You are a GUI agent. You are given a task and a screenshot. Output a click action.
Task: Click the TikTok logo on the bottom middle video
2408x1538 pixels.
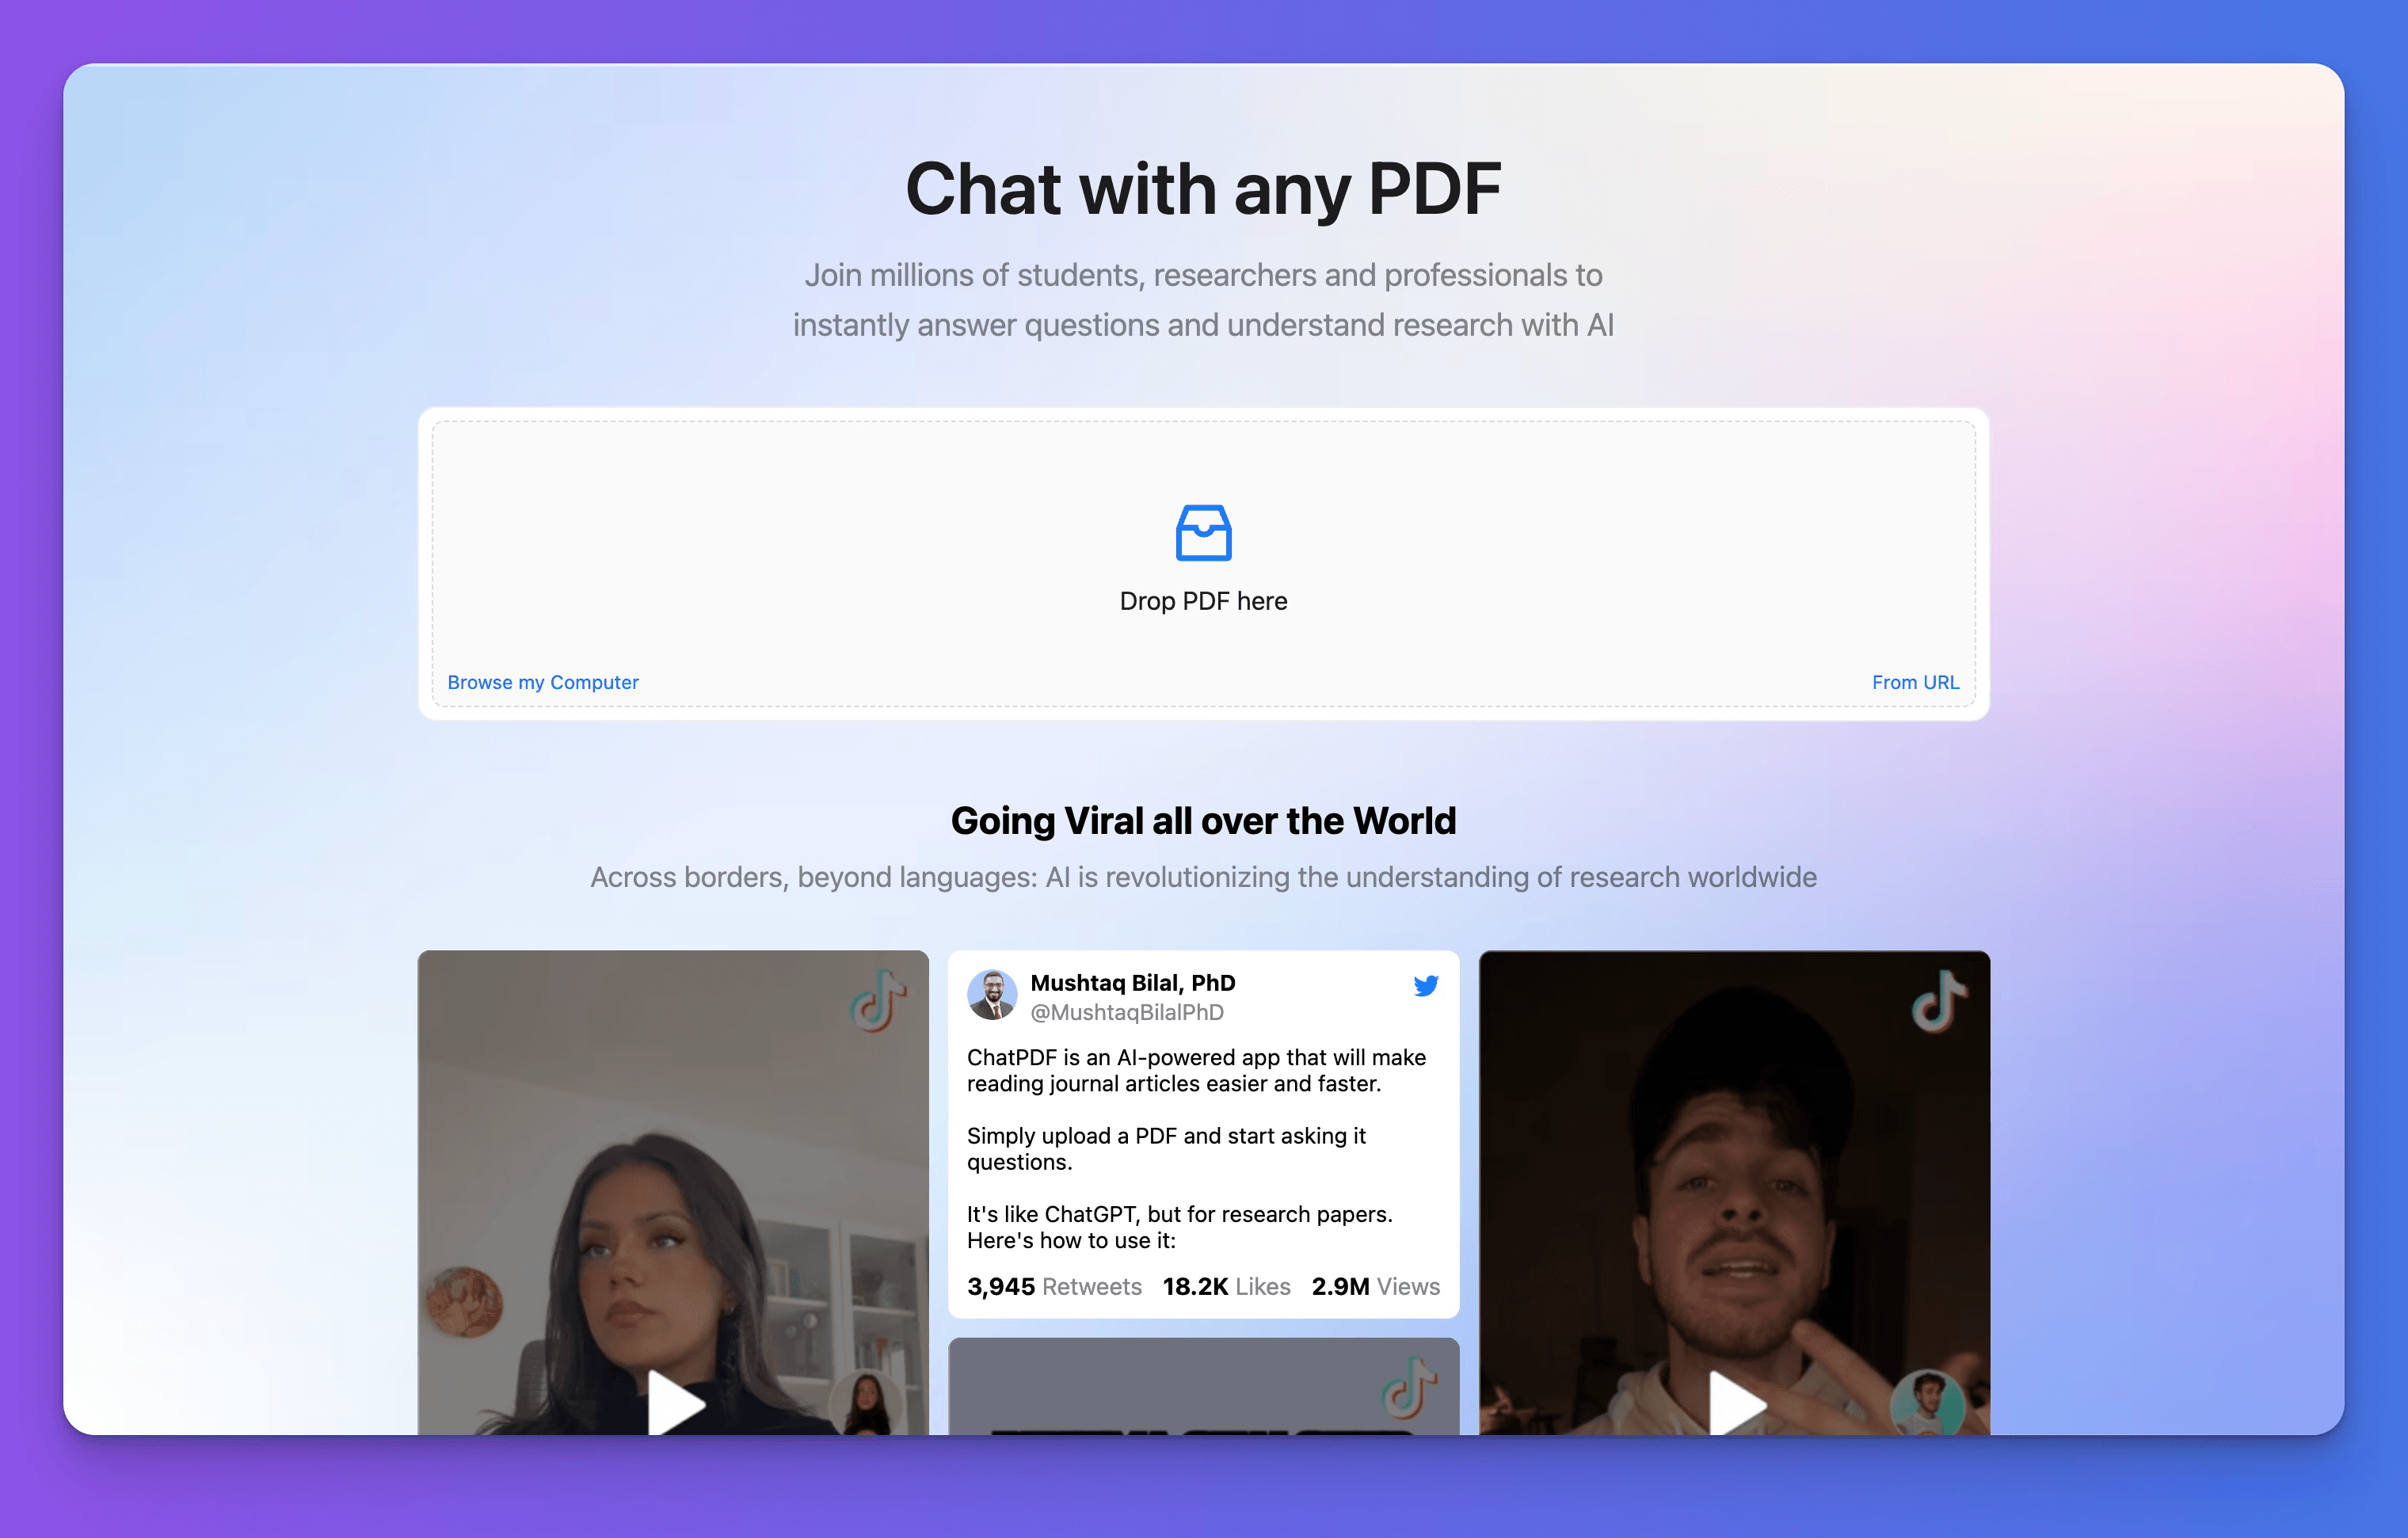pos(1409,1387)
